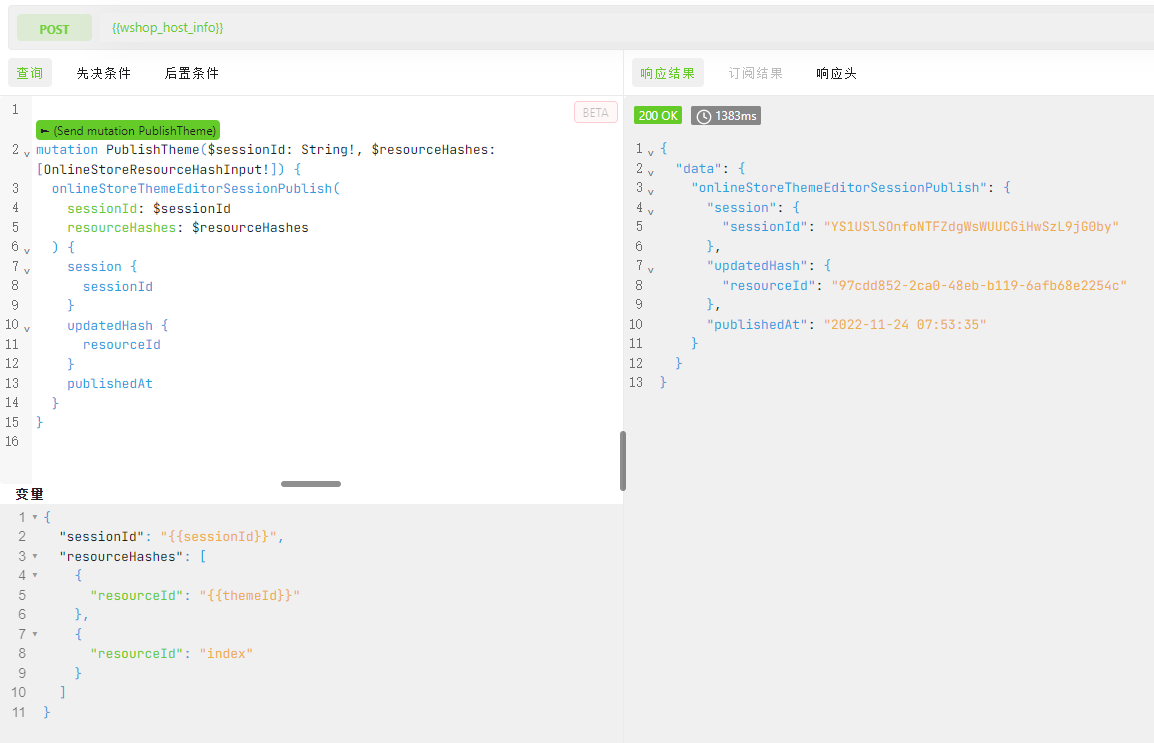Switch to the 订阅结果 tab
Screen dimensions: 1154x743
(756, 73)
